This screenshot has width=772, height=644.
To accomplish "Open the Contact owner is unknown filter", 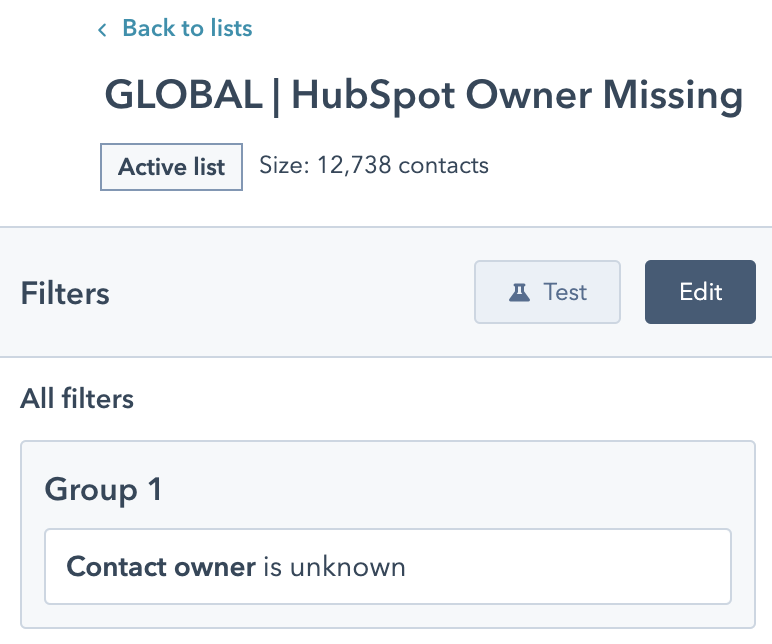I will coord(388,566).
